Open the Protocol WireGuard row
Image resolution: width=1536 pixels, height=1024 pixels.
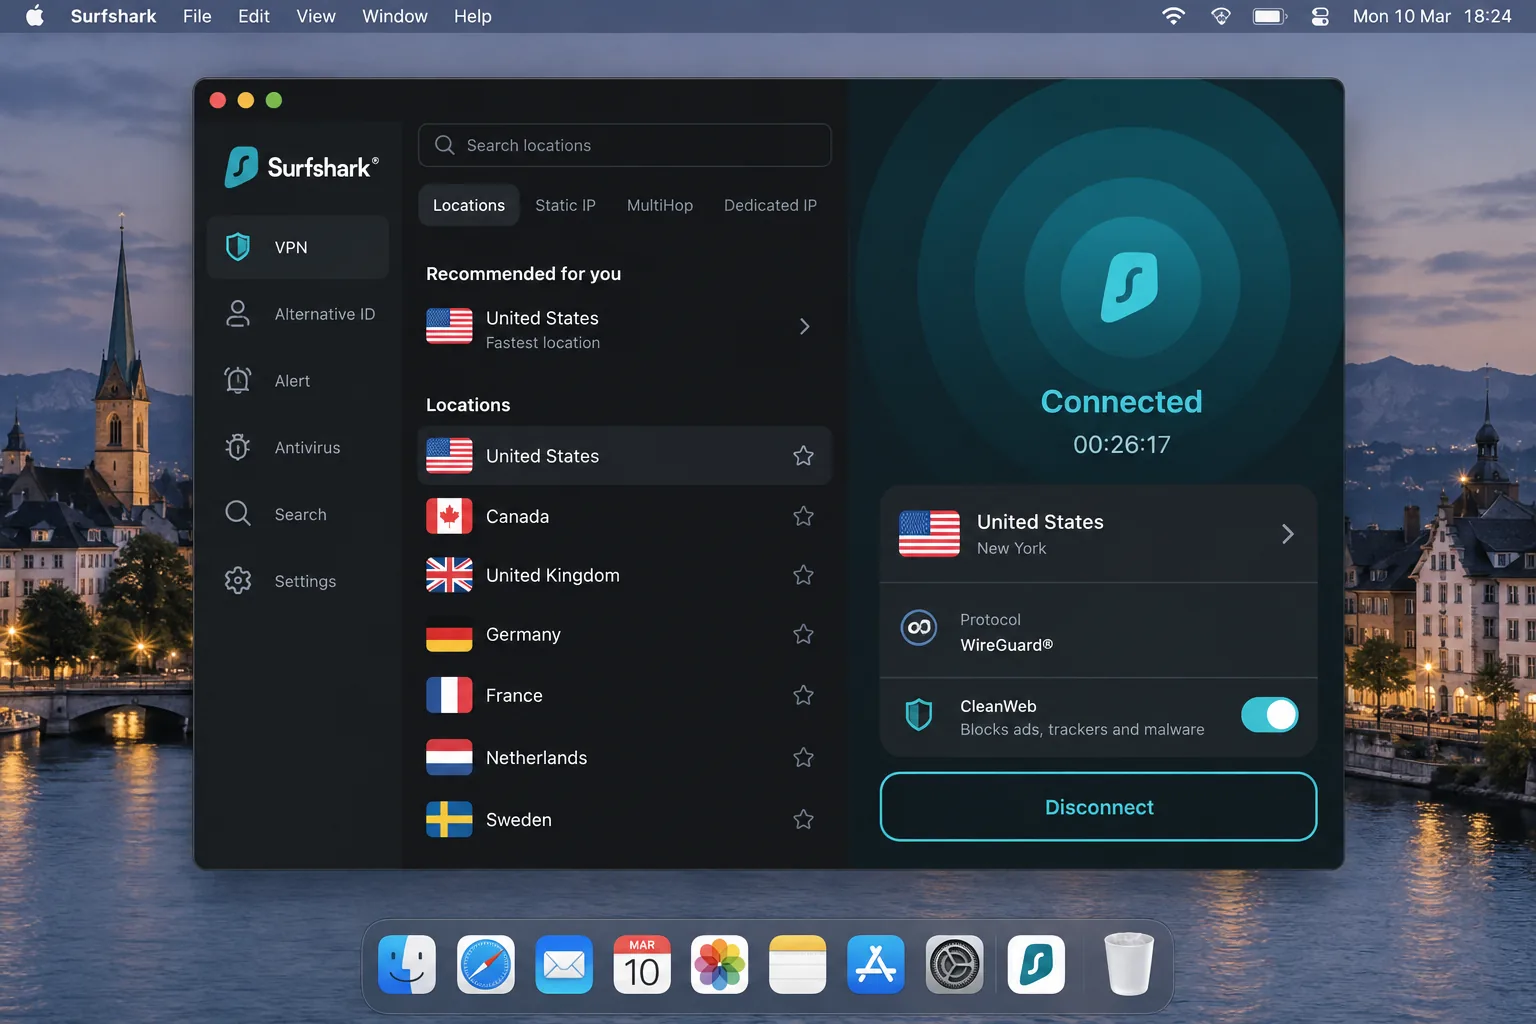pyautogui.click(x=1098, y=631)
